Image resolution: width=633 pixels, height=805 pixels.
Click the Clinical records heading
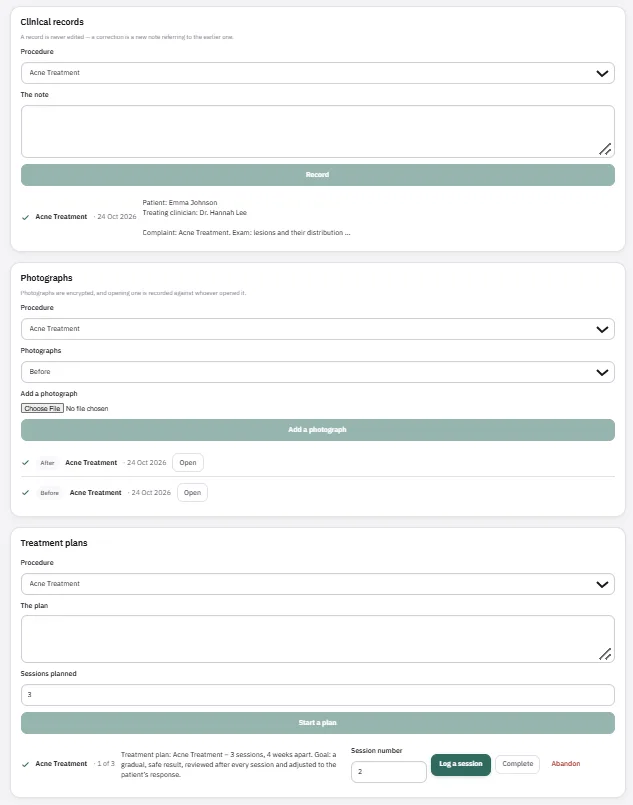pos(52,22)
